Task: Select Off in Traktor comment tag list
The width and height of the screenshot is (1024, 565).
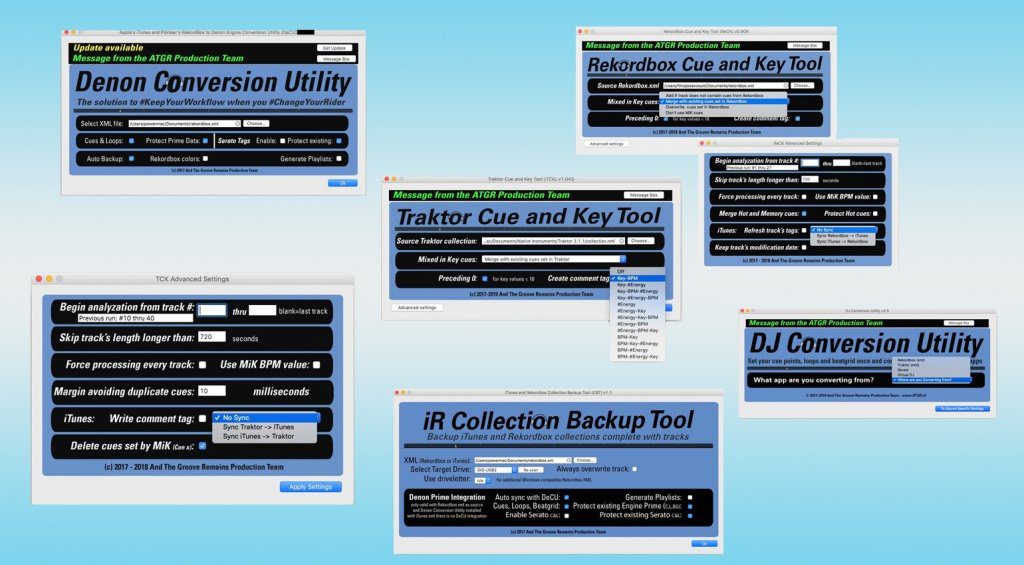Action: (x=638, y=271)
